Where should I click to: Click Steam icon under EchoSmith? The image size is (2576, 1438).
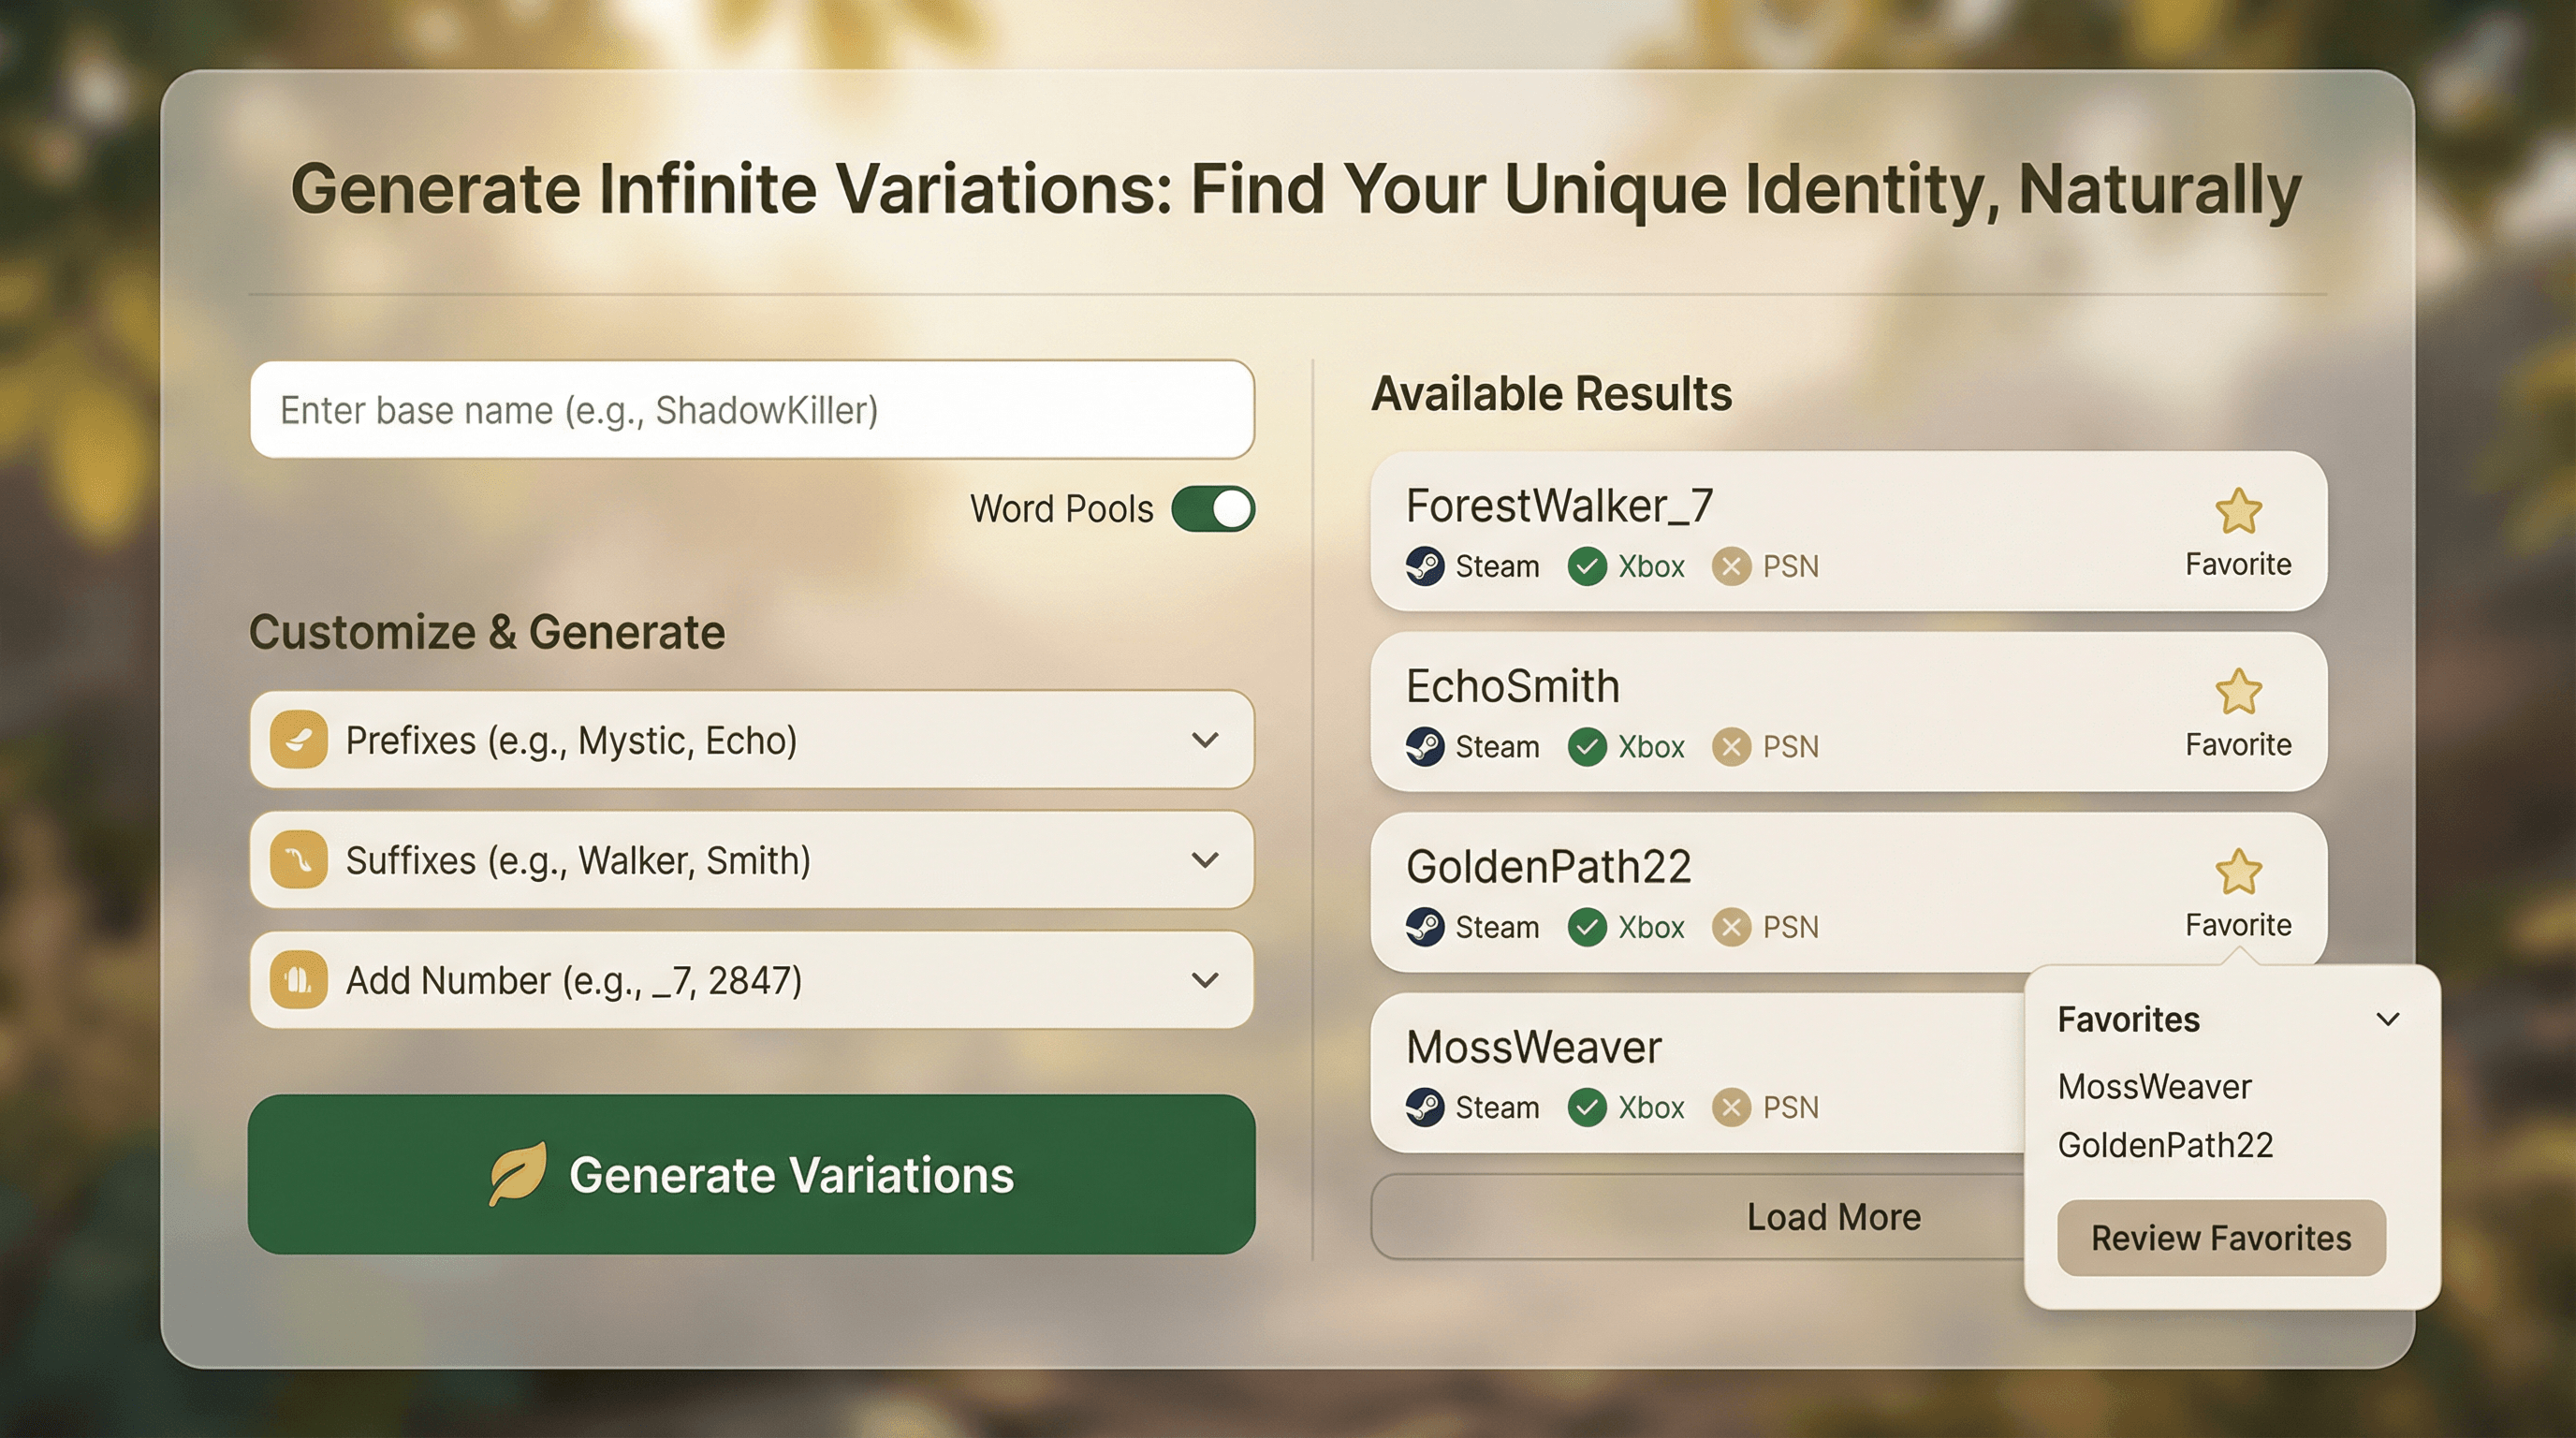1425,746
